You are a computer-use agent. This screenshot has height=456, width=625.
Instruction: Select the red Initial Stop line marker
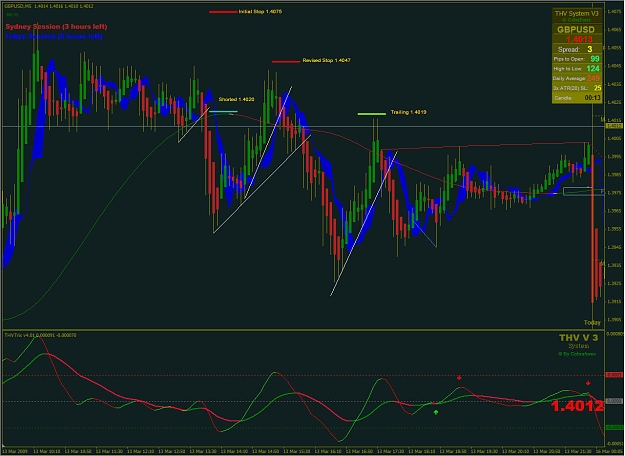223,12
